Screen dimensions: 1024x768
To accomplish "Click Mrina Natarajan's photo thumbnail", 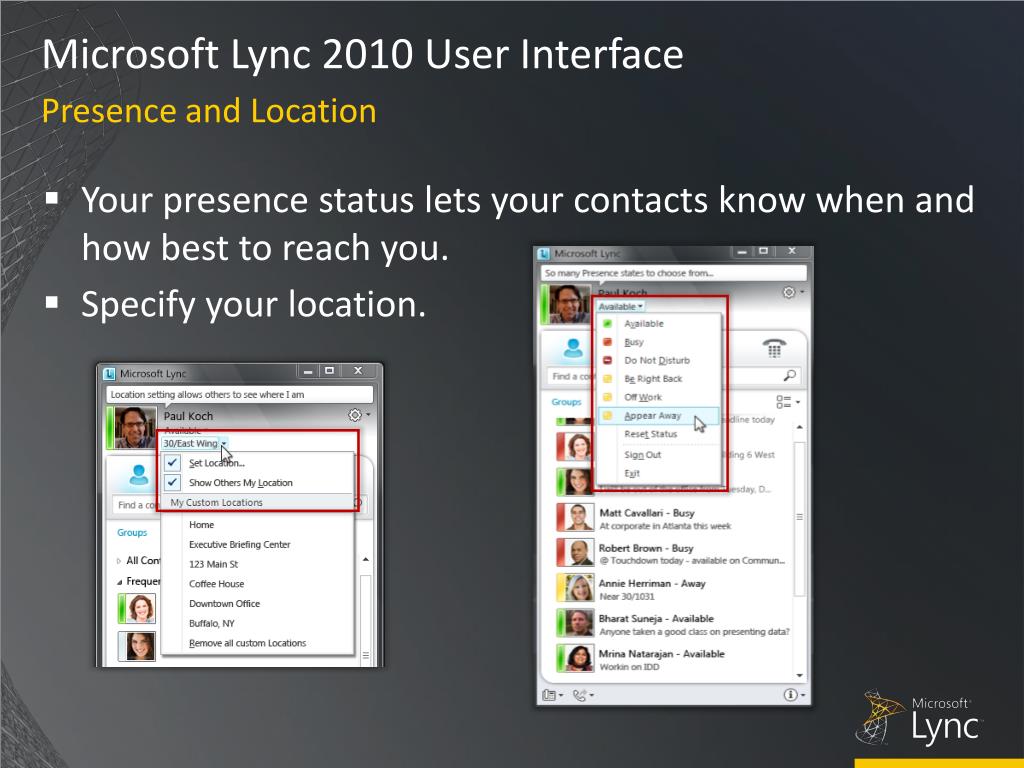I will [x=579, y=659].
